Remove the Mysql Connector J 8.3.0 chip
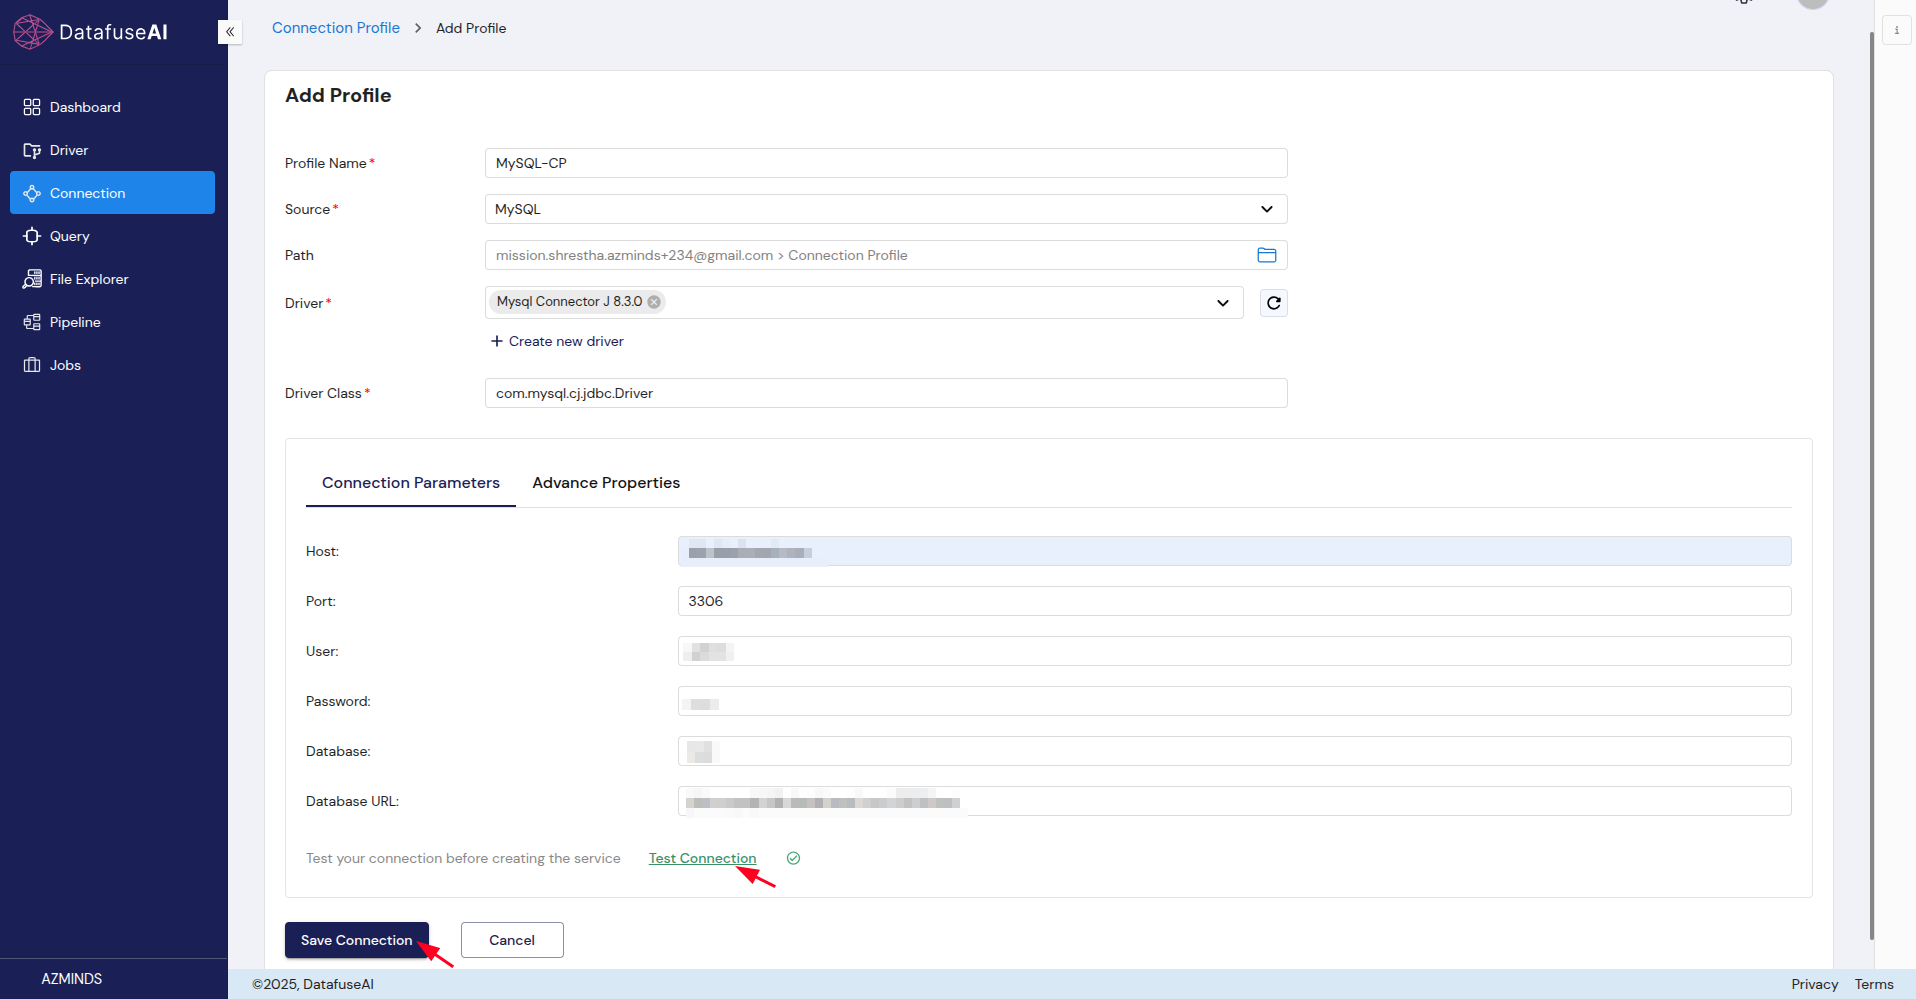Viewport: 1916px width, 999px height. coord(654,301)
